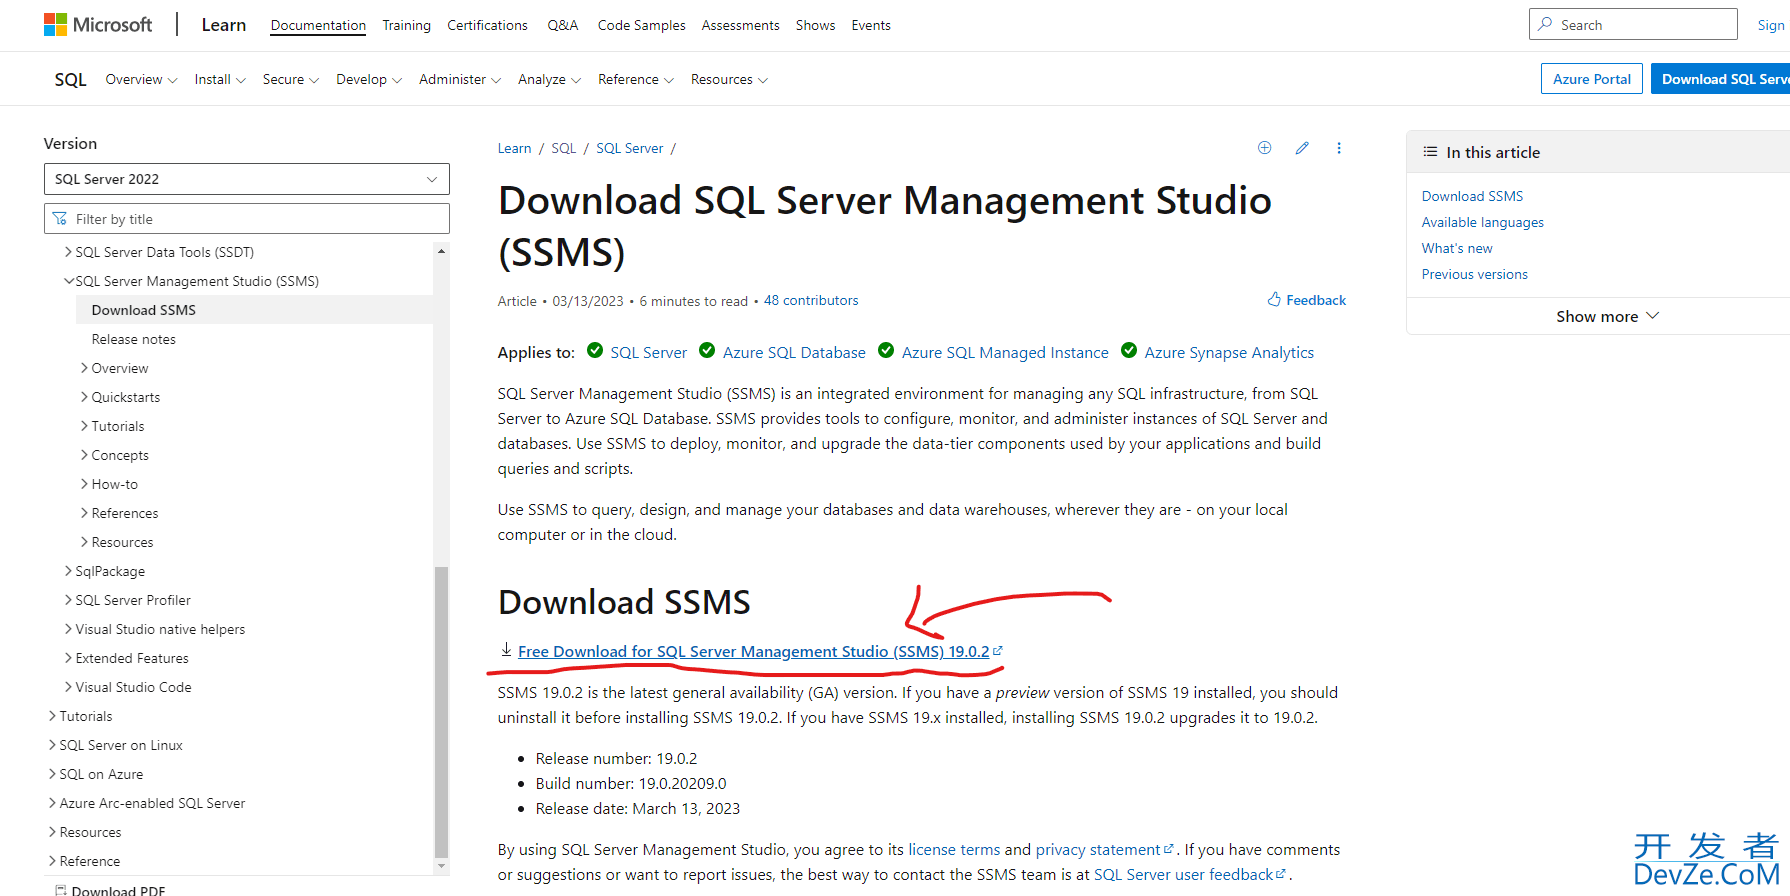
Task: Expand the Overview menu in SQL nav
Action: pyautogui.click(x=141, y=79)
